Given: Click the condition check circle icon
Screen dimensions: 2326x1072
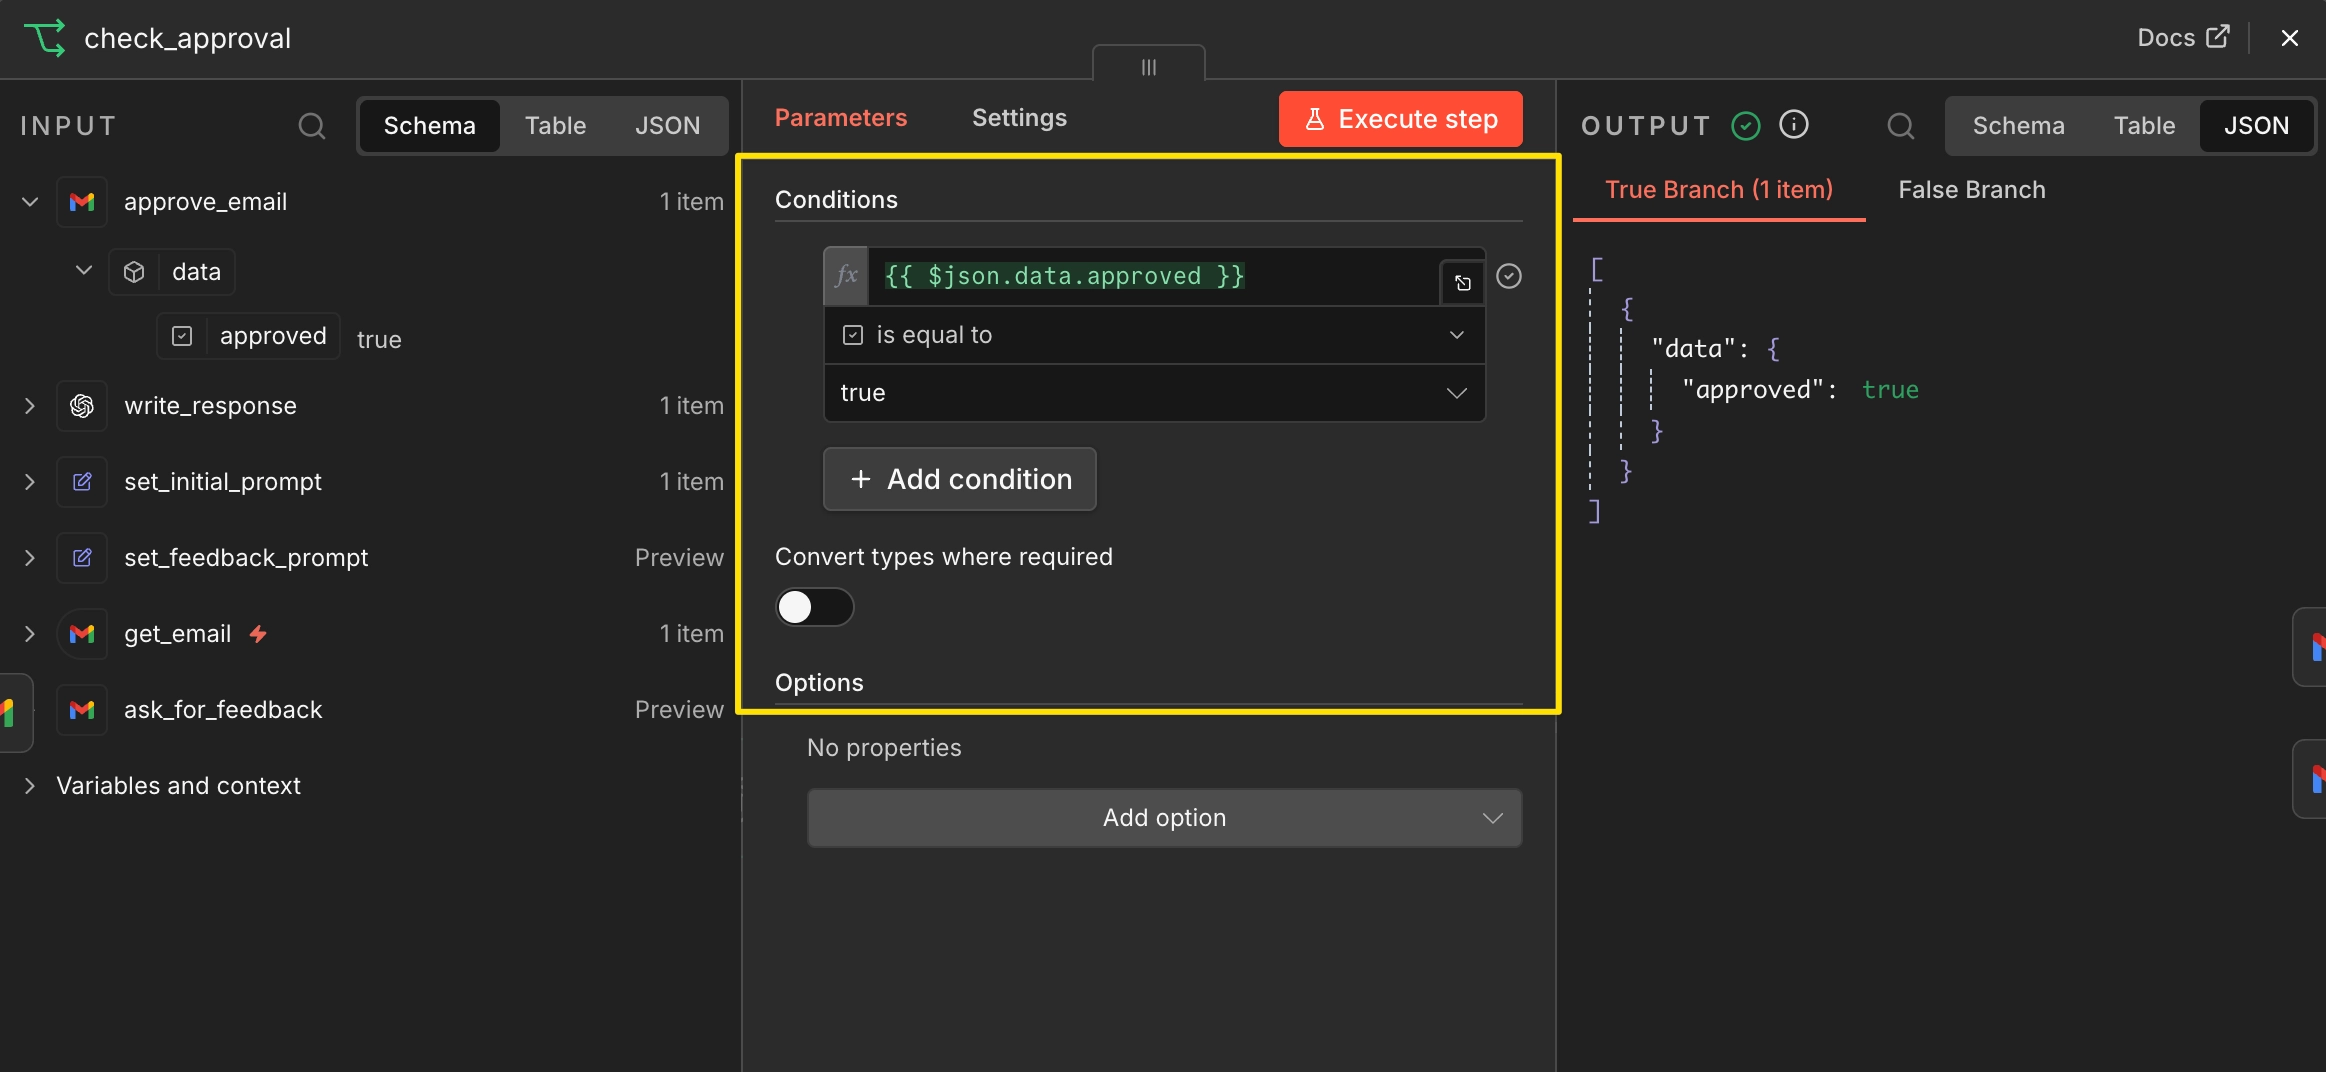Looking at the screenshot, I should 1509,276.
